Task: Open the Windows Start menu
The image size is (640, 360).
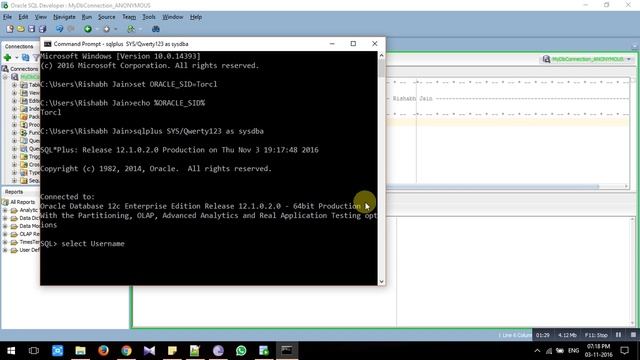Action: pos(11,351)
